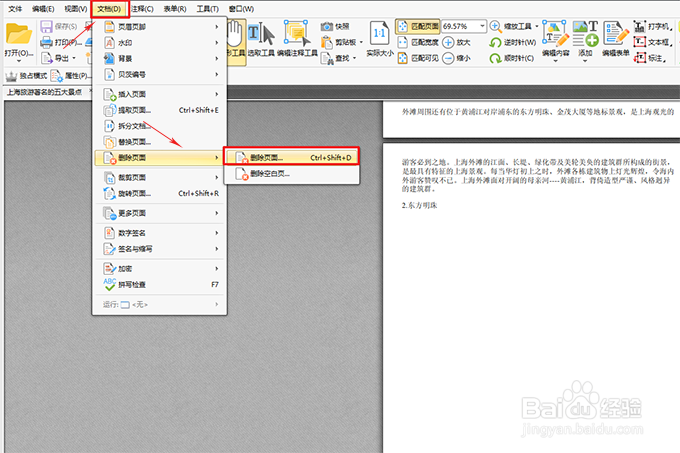The height and width of the screenshot is (453, 680).
Task: Open 签名与缩写 submenu item
Action: pyautogui.click(x=160, y=249)
